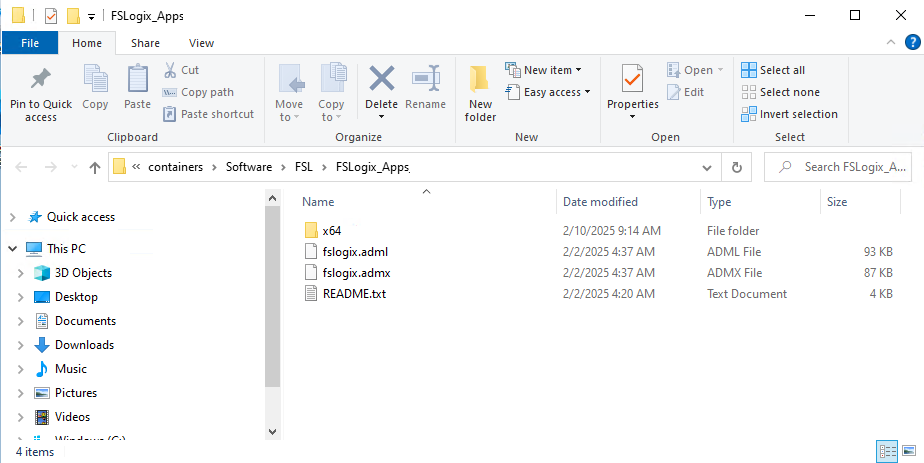This screenshot has height=463, width=924.
Task: Click Select all in ribbon
Action: pyautogui.click(x=773, y=70)
